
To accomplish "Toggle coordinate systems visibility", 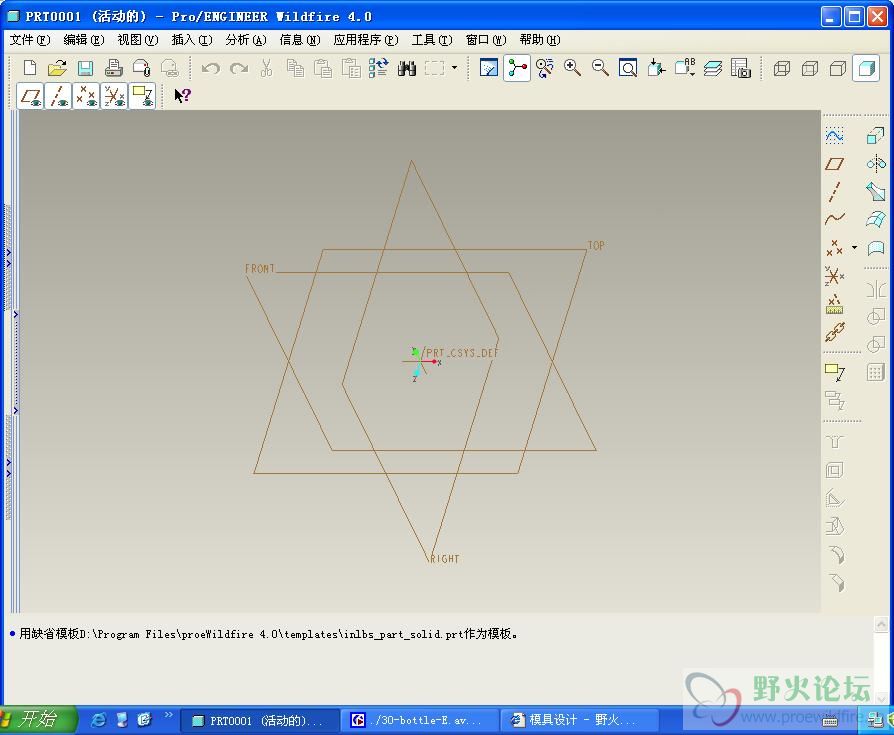I will coord(114,96).
